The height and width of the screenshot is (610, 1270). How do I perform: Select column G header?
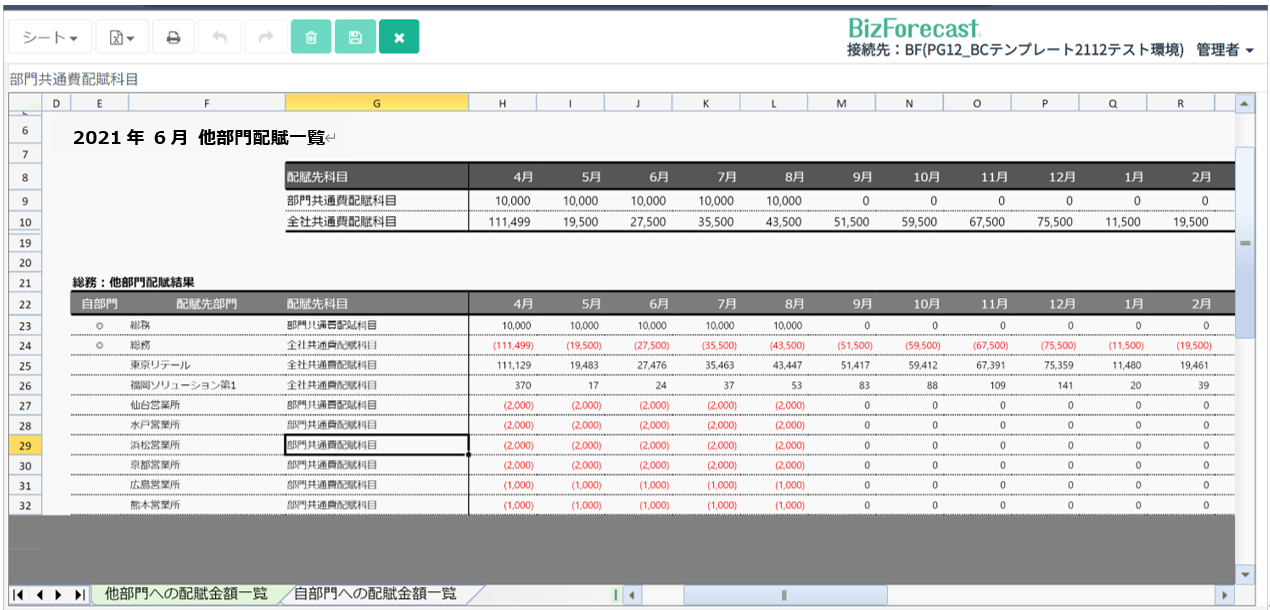376,103
